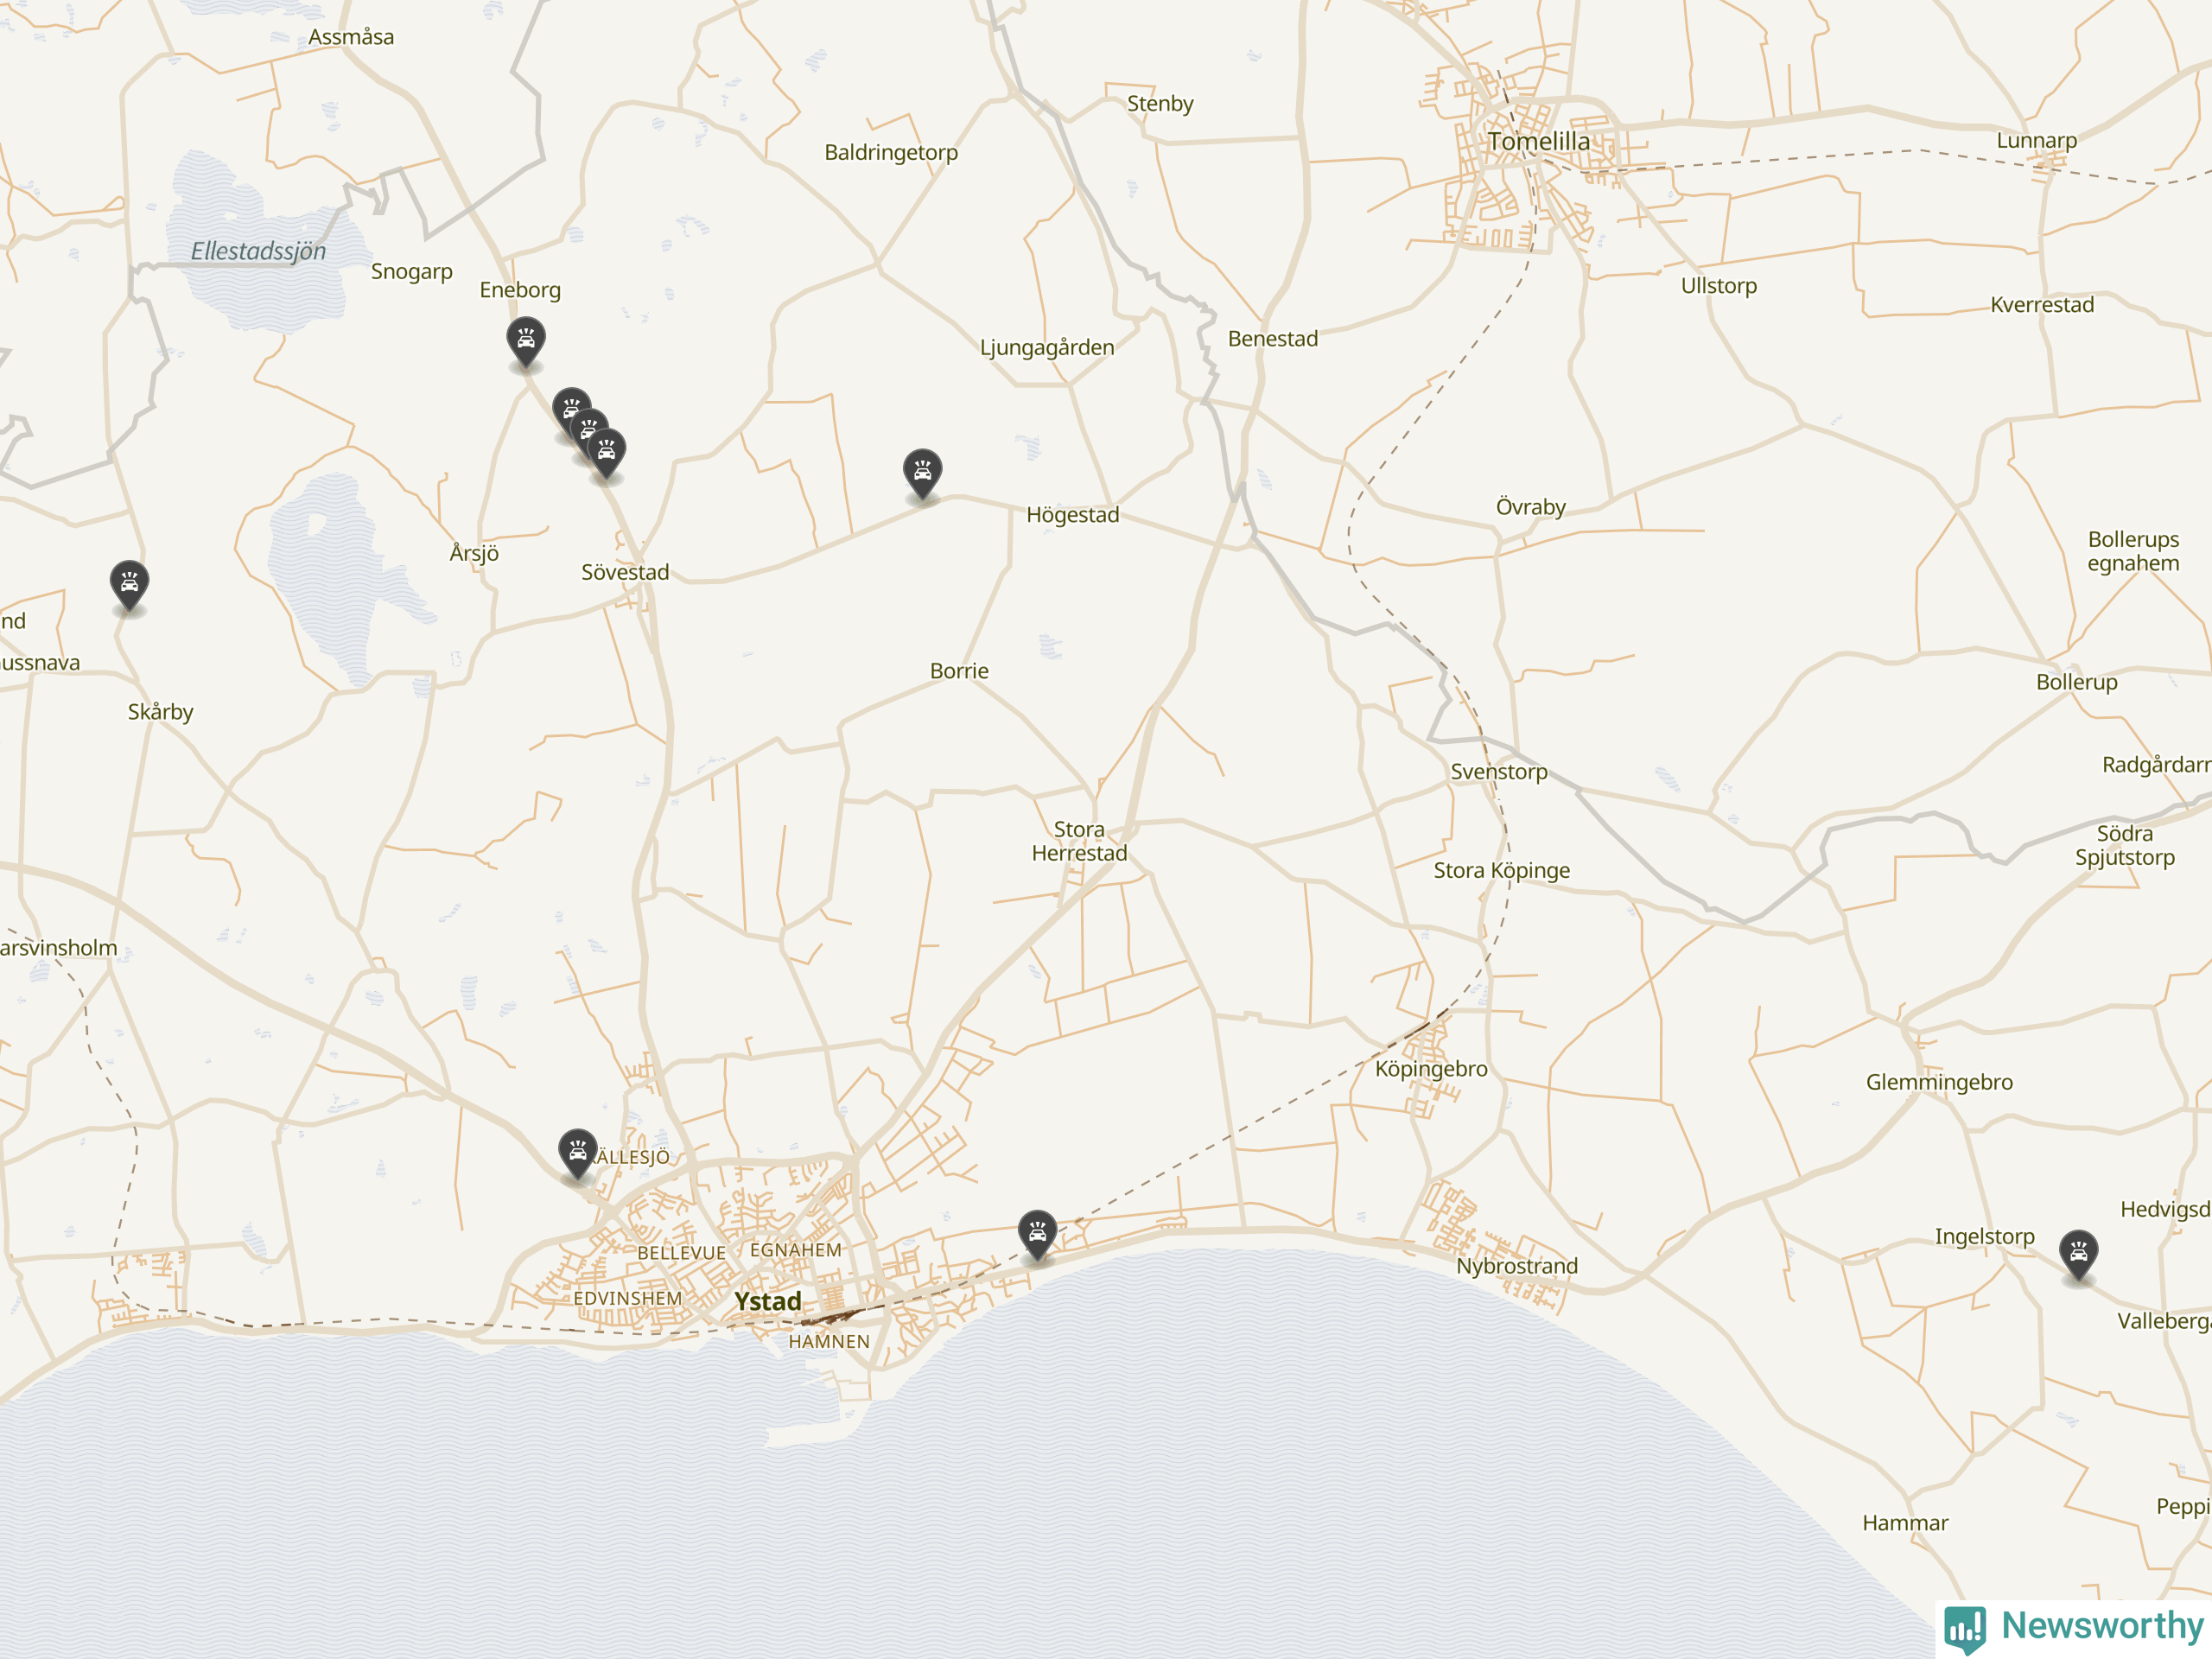Click the Hammar place label
Image resolution: width=2212 pixels, height=1659 pixels.
(1904, 1523)
